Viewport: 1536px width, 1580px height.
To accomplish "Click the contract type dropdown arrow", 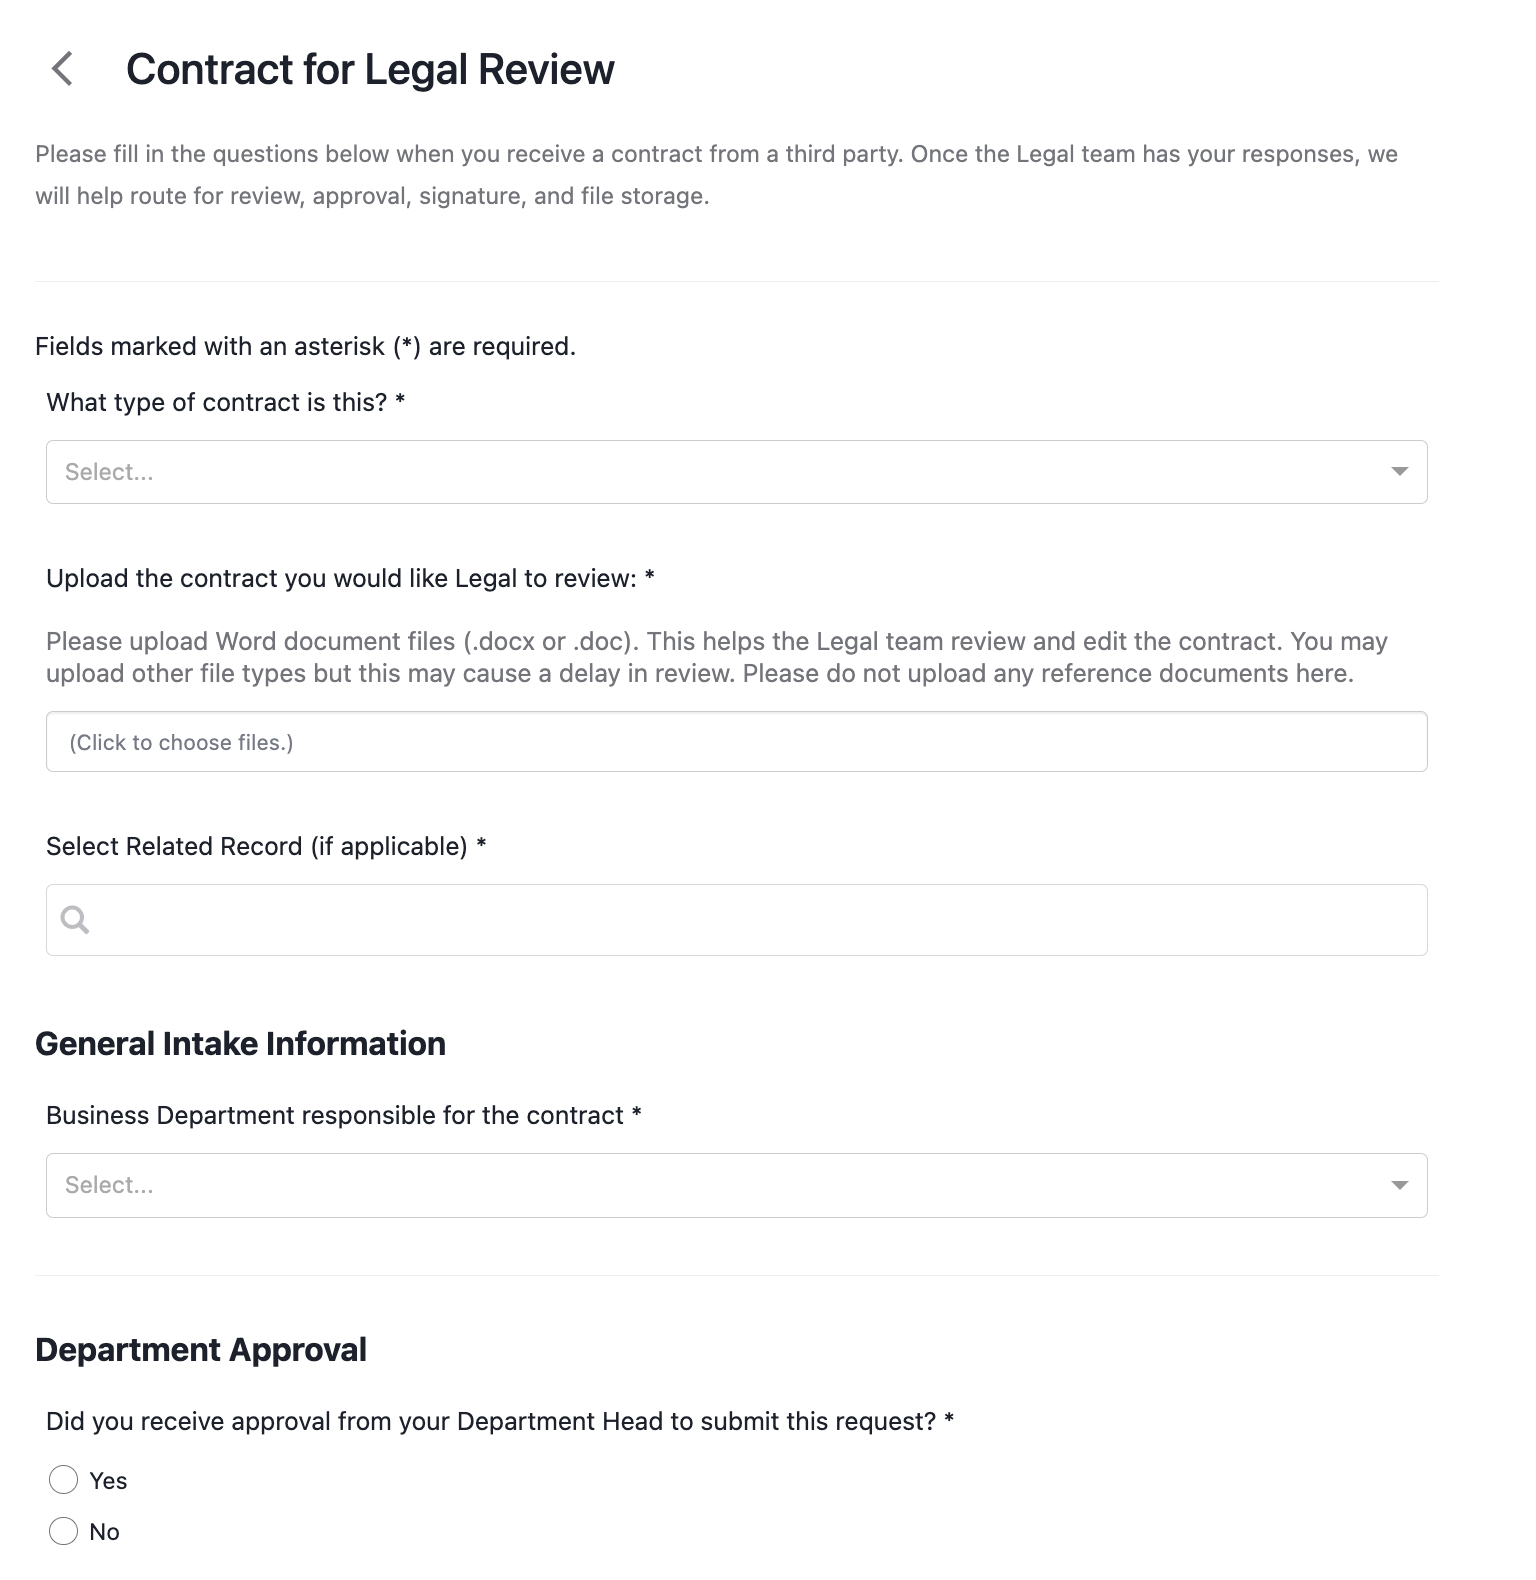I will point(1399,472).
